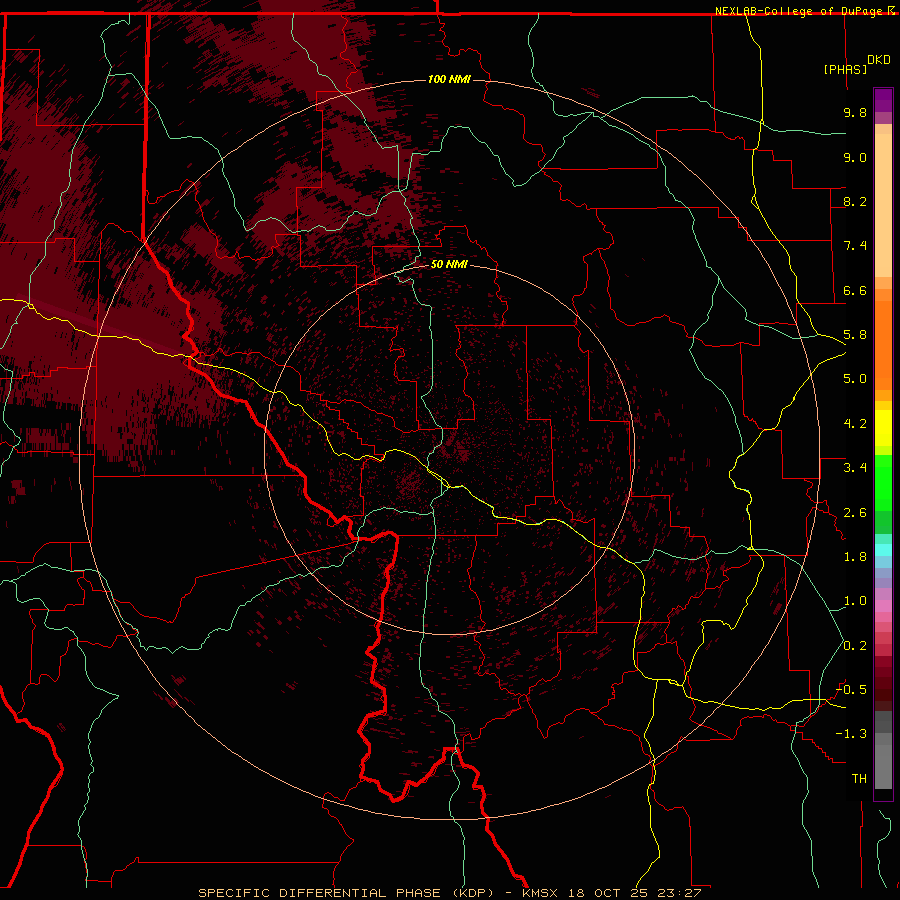
Task: Click the purple swatch at color bar top
Action: (883, 100)
